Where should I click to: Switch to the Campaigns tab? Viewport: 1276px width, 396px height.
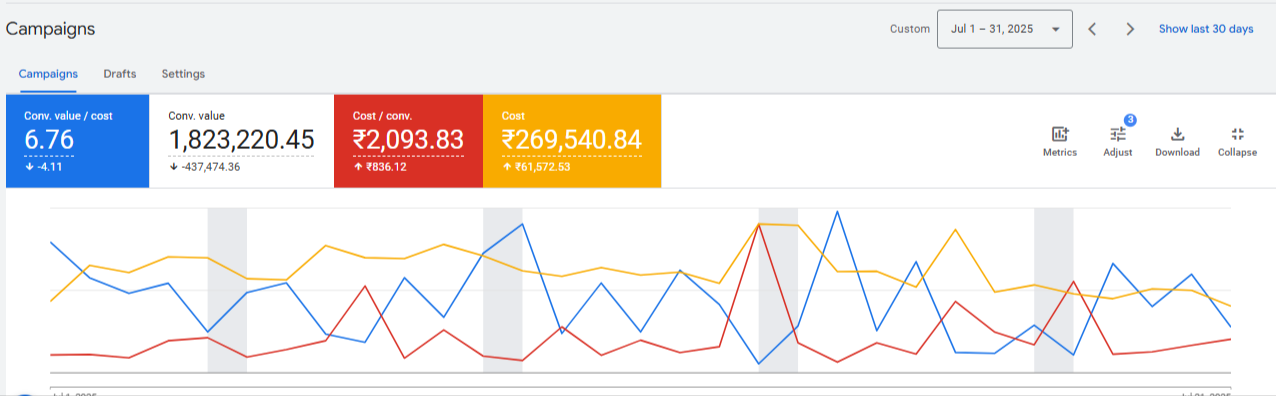click(48, 74)
